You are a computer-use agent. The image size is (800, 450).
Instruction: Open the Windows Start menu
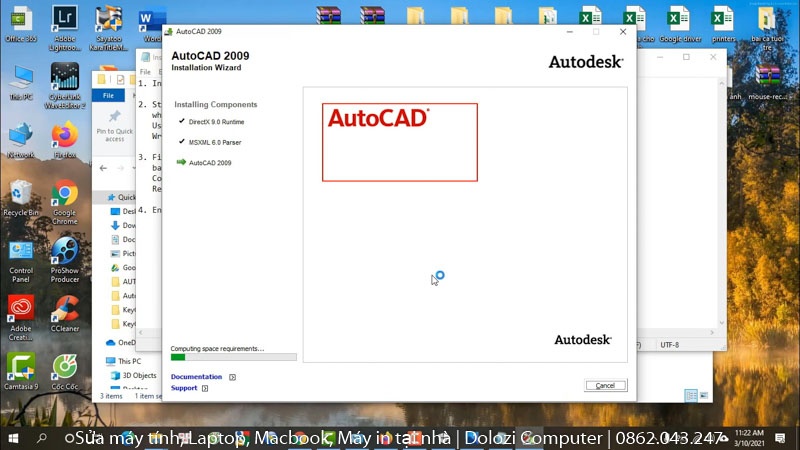click(x=13, y=438)
